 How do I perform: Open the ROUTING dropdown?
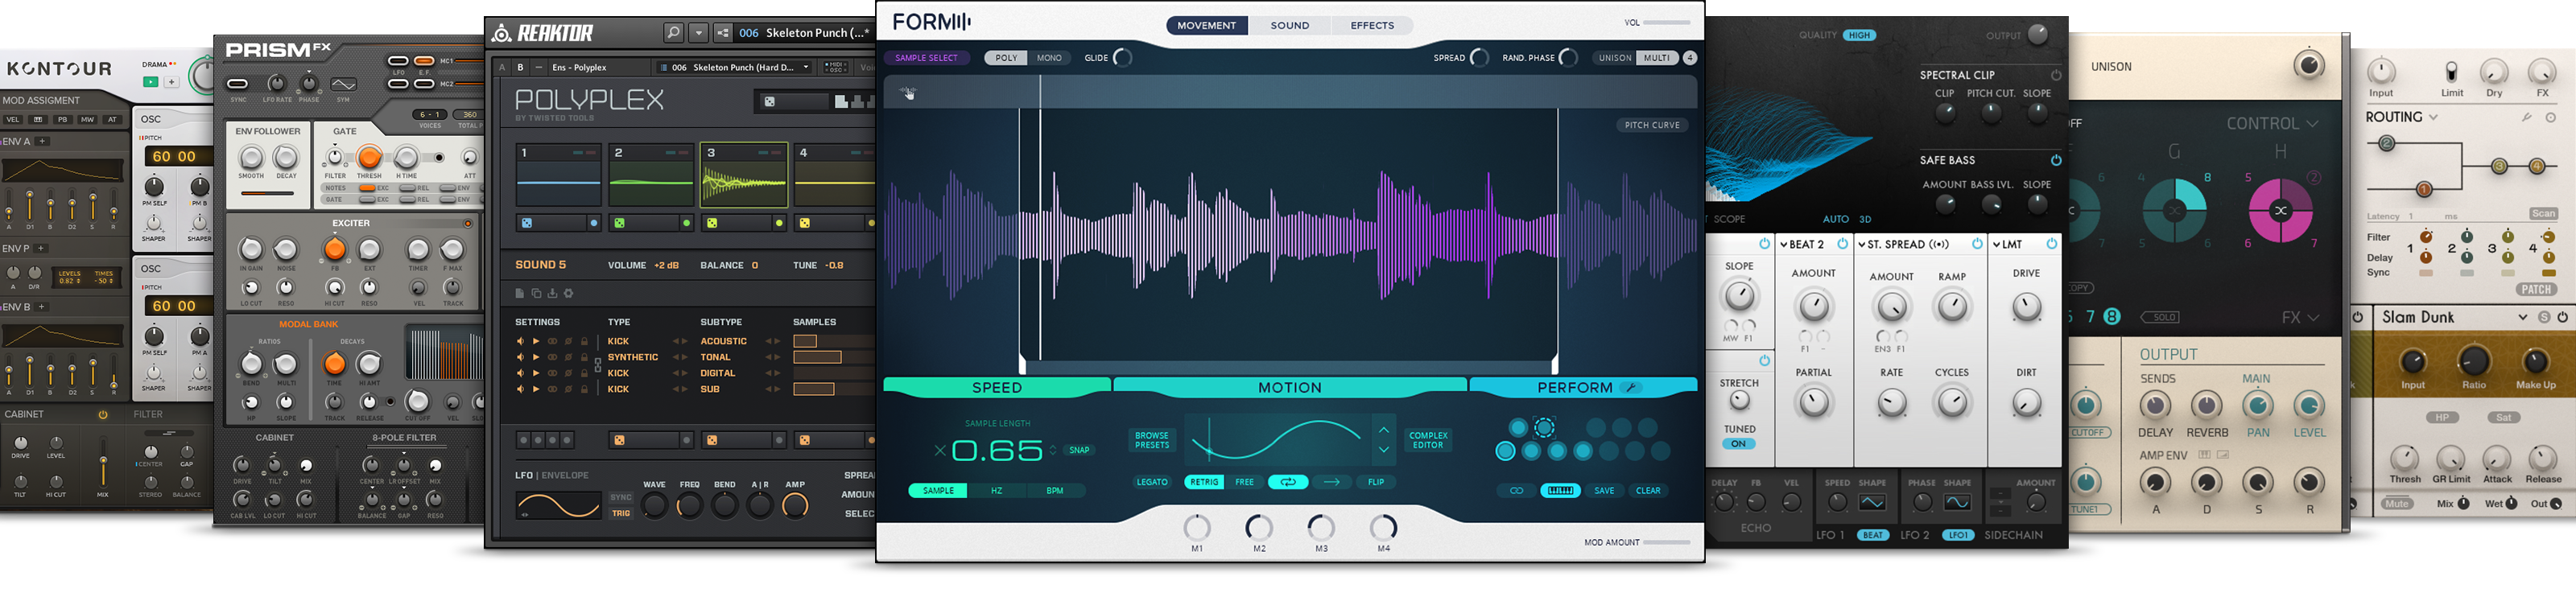point(2433,117)
